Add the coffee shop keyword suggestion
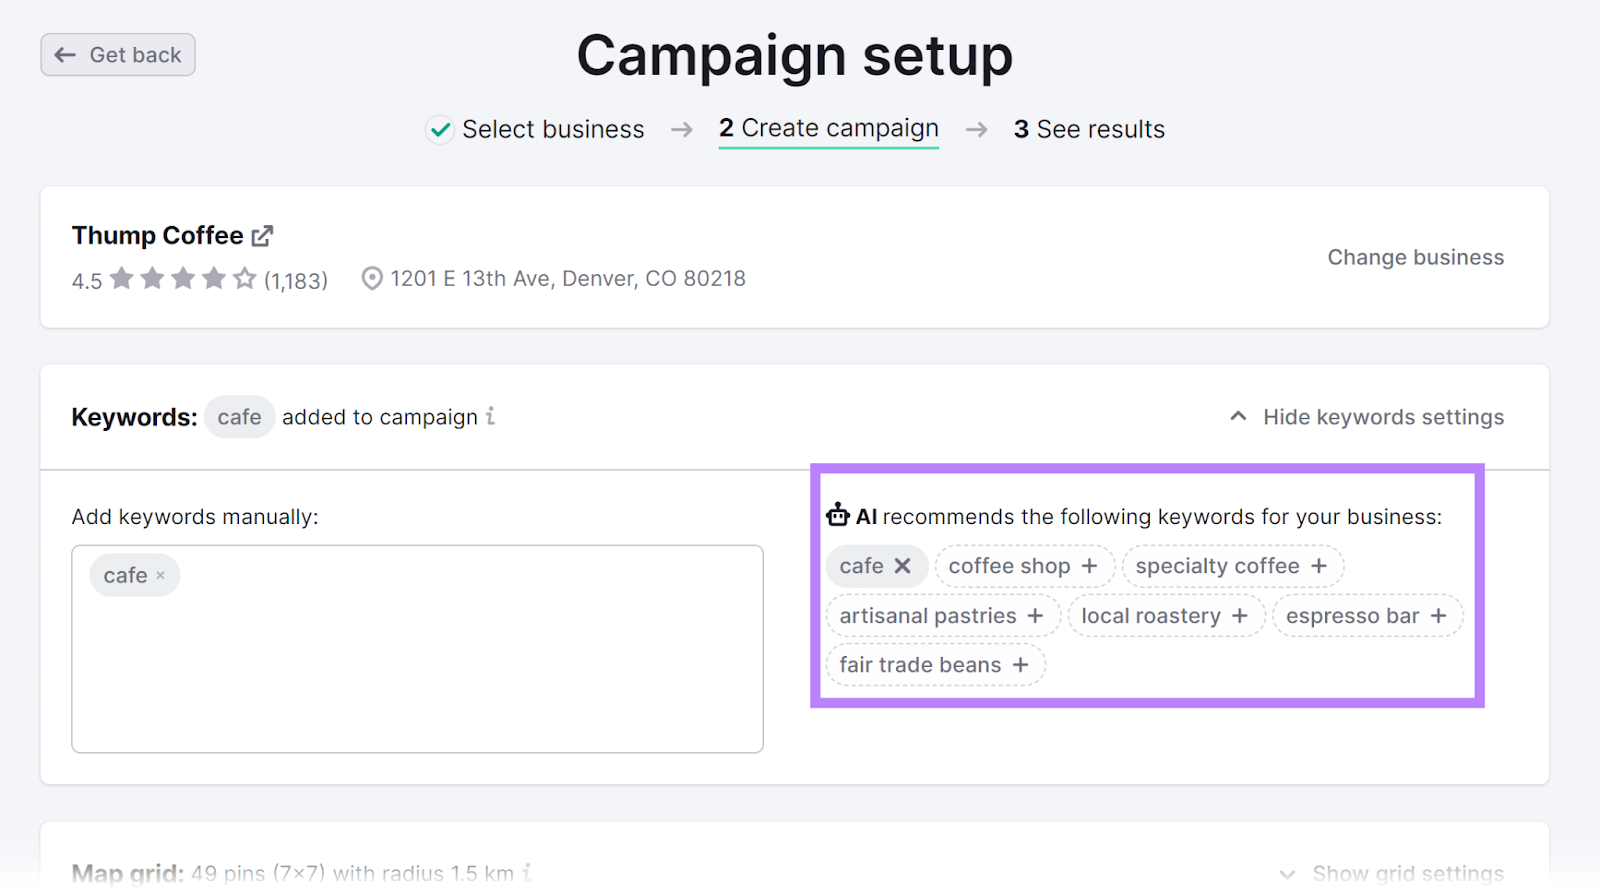This screenshot has height=895, width=1600. 1089,566
